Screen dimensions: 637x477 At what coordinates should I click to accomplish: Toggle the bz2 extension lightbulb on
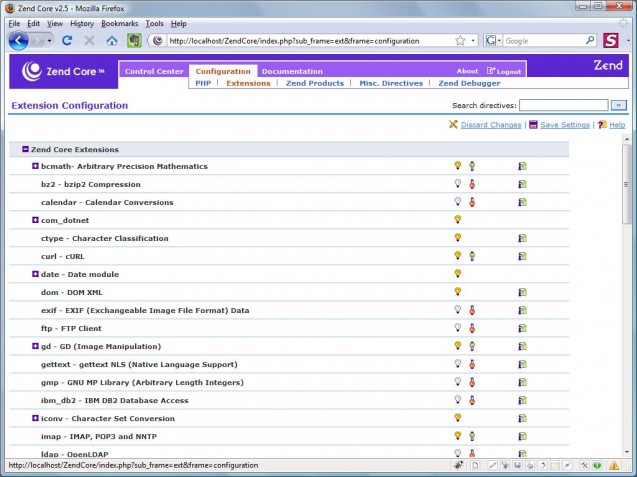pos(457,183)
